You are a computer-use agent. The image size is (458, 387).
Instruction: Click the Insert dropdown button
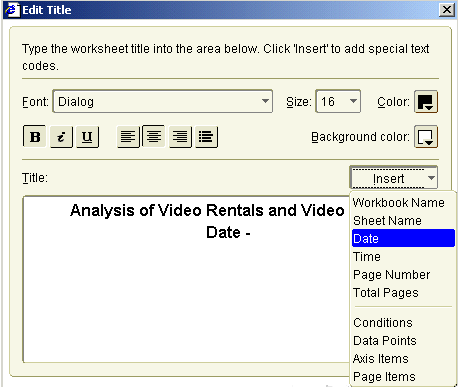point(394,178)
